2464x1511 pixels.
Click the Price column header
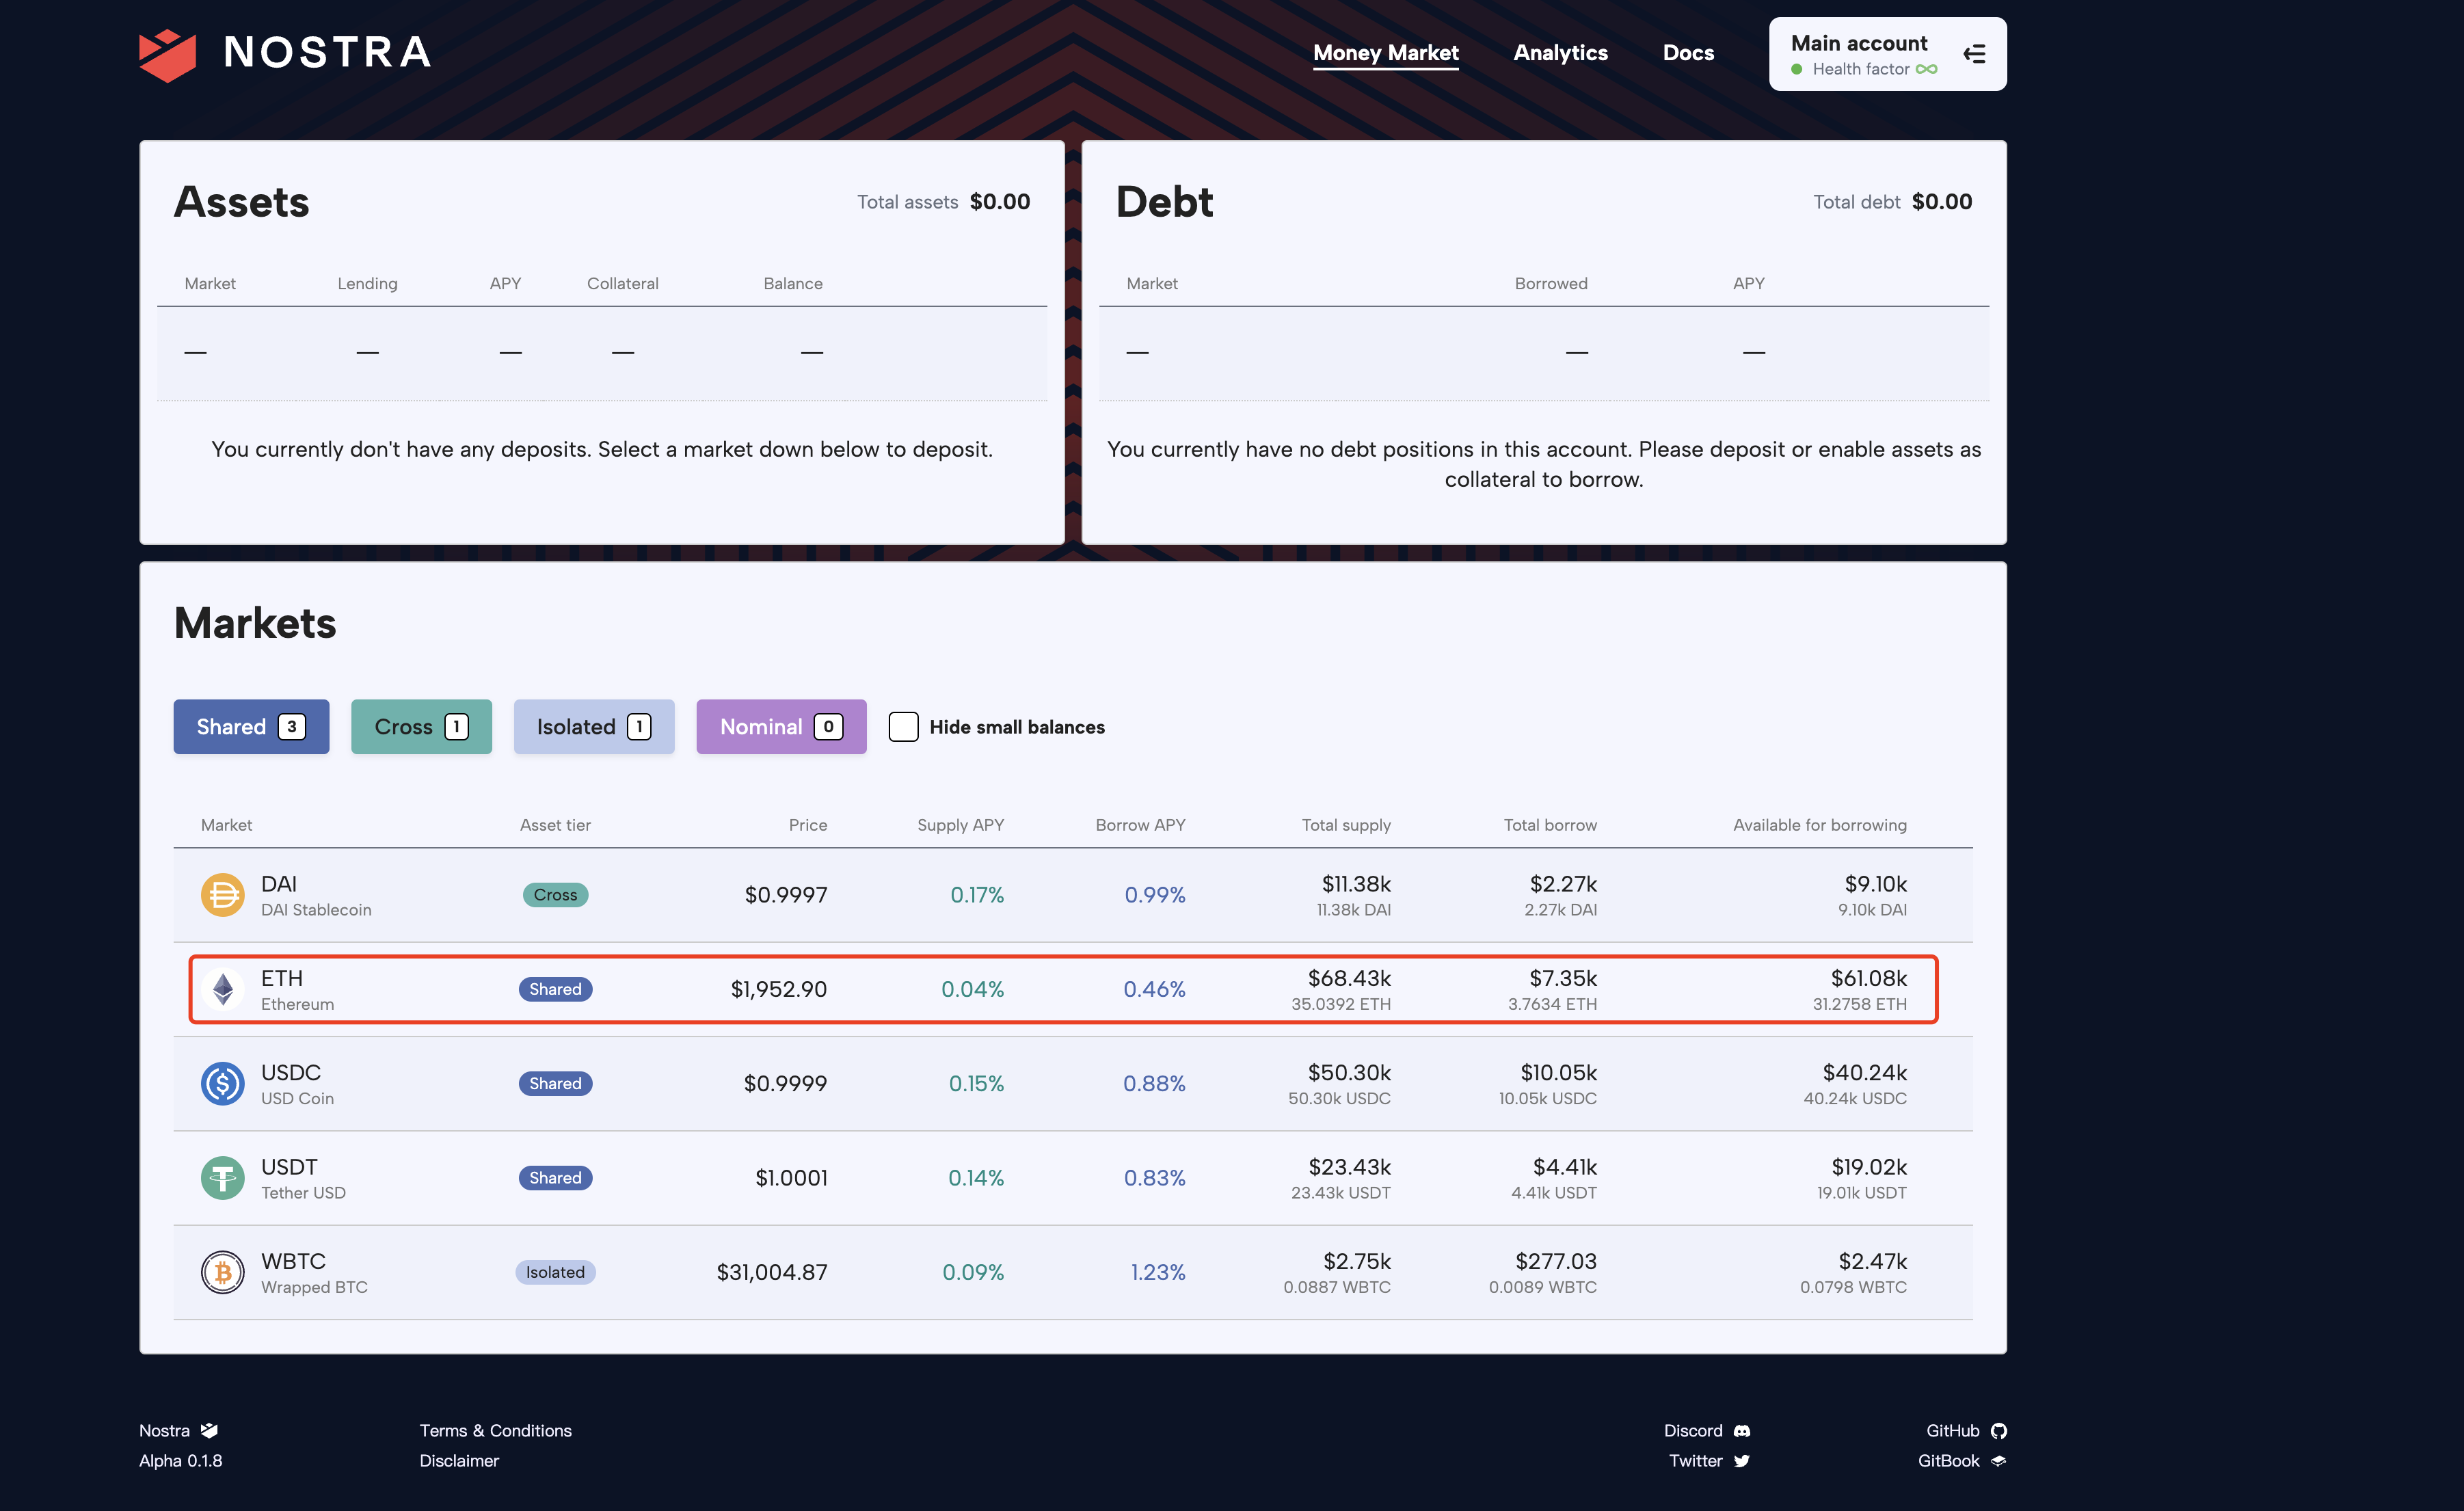click(x=808, y=825)
